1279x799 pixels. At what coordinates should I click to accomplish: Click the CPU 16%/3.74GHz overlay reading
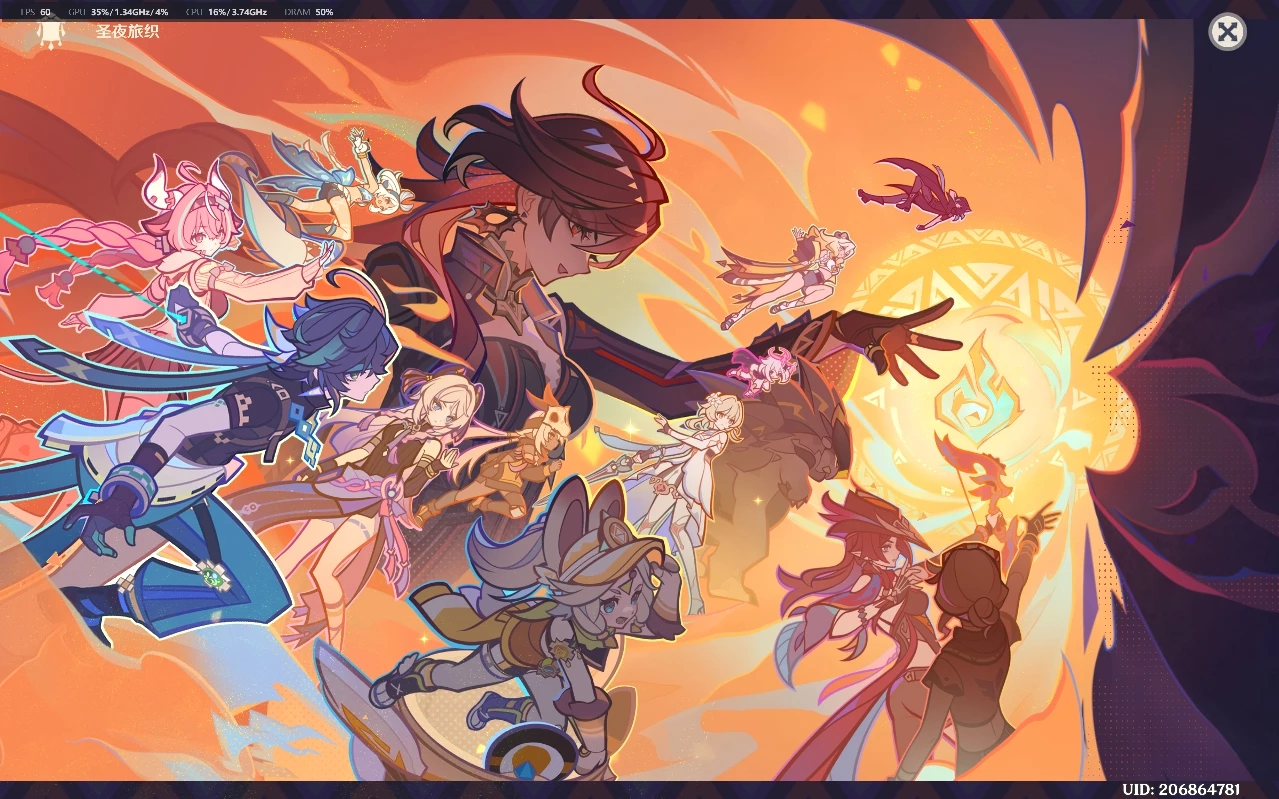tap(226, 12)
